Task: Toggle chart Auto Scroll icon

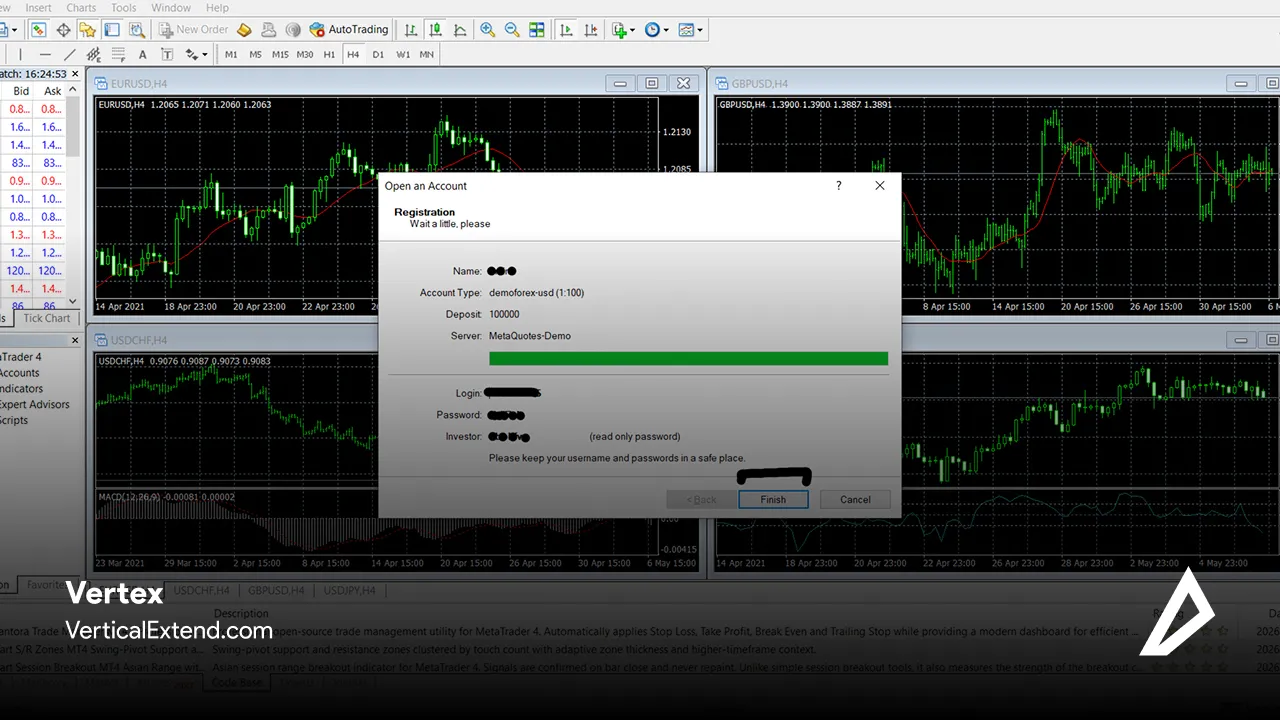Action: coord(567,30)
